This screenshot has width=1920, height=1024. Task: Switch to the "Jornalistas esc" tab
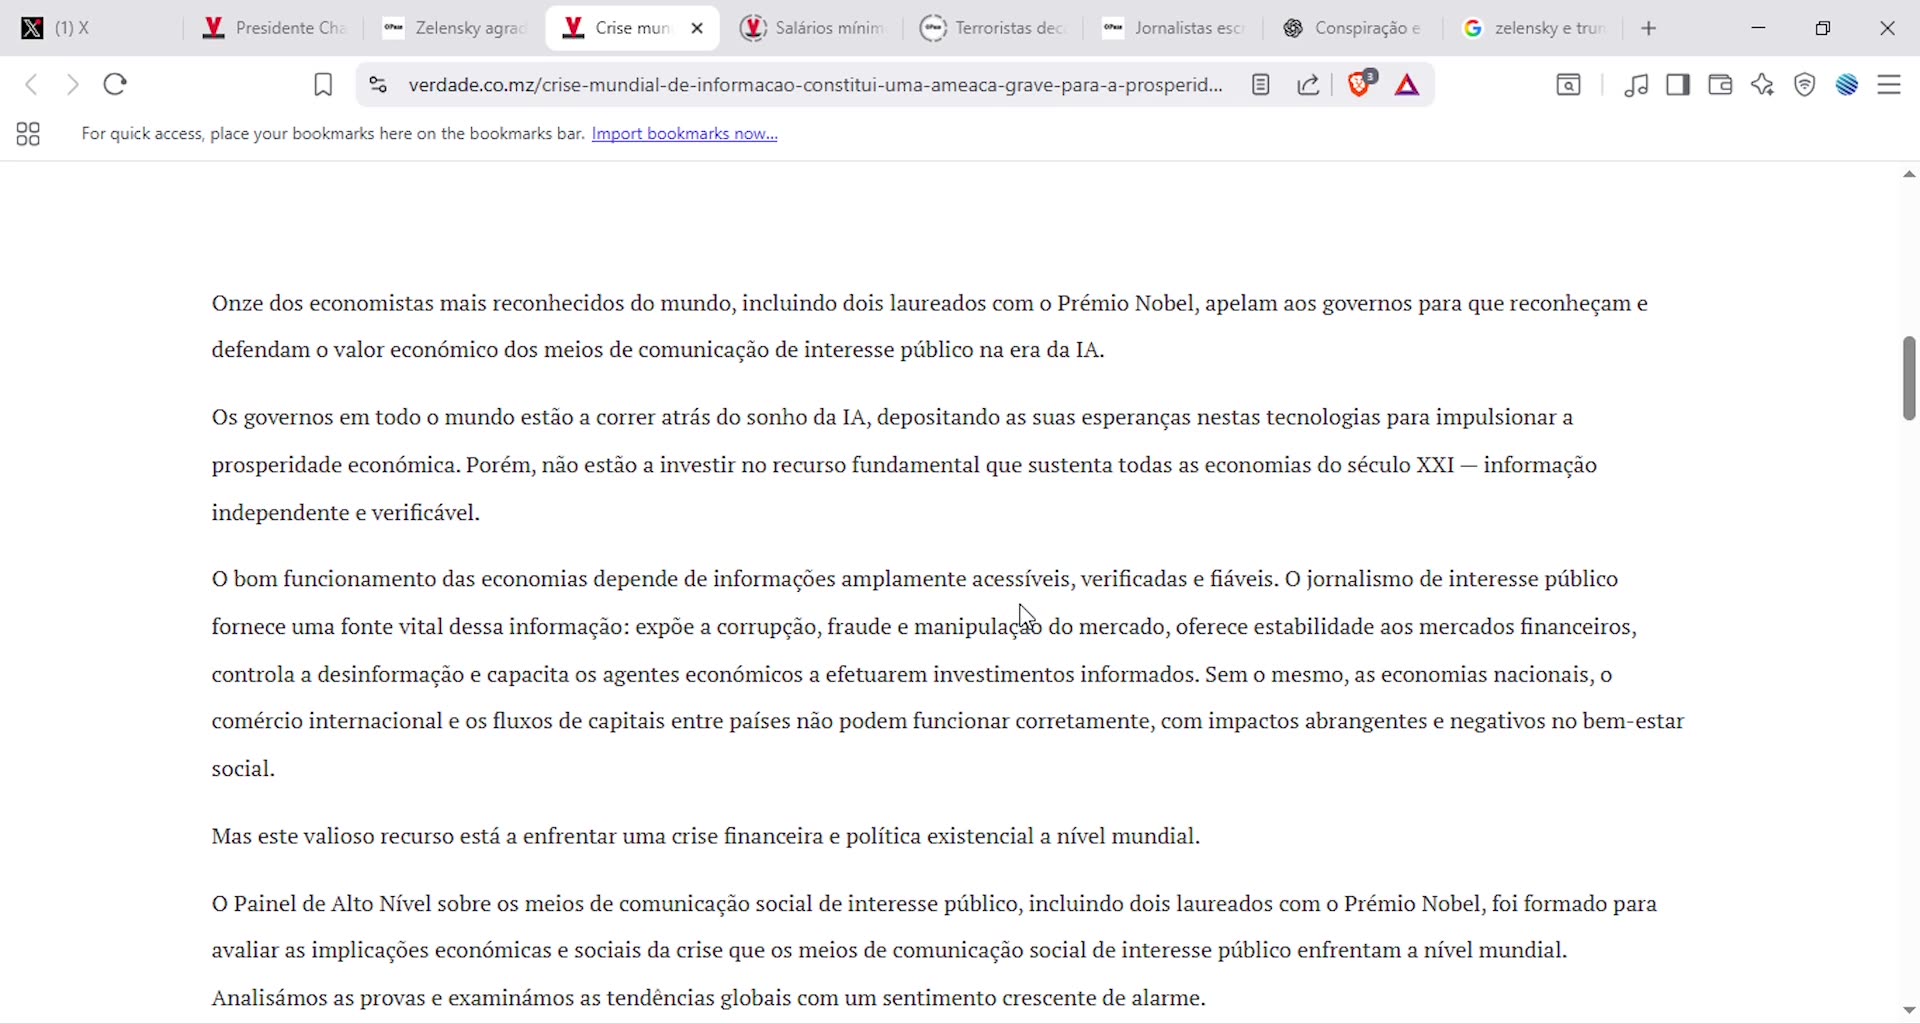[1172, 29]
